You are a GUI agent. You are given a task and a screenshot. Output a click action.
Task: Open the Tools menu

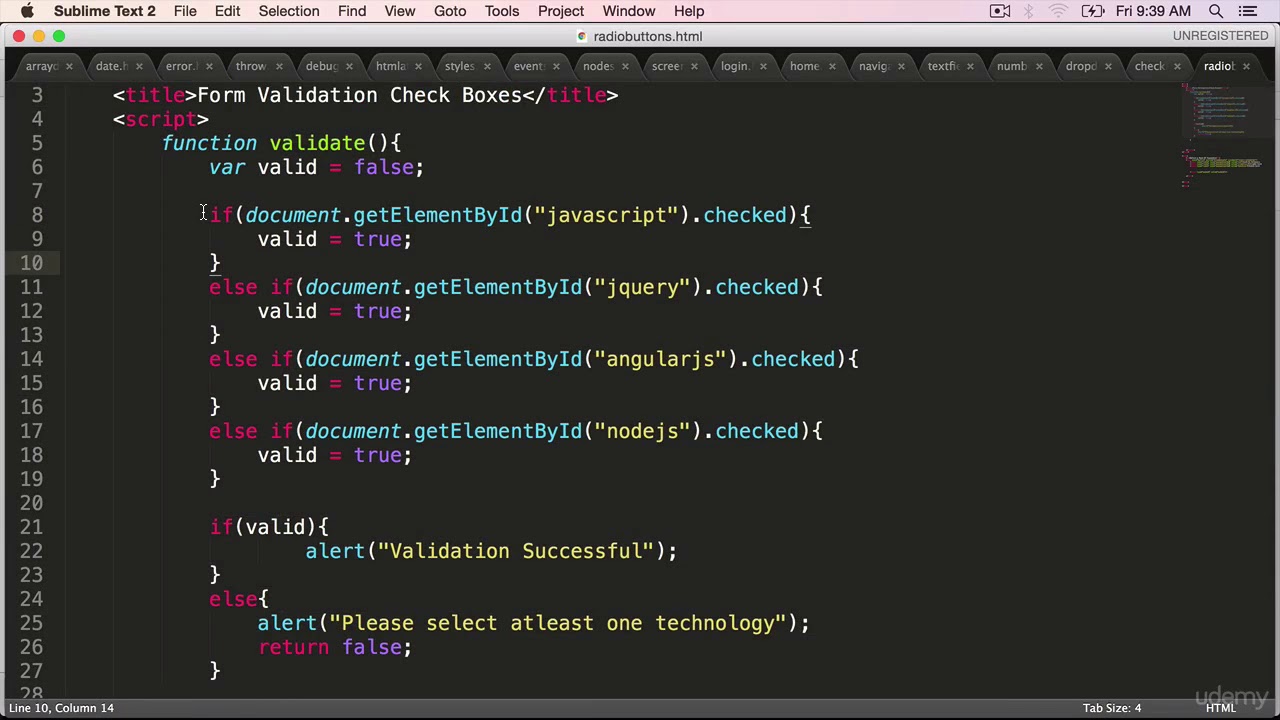pos(502,11)
